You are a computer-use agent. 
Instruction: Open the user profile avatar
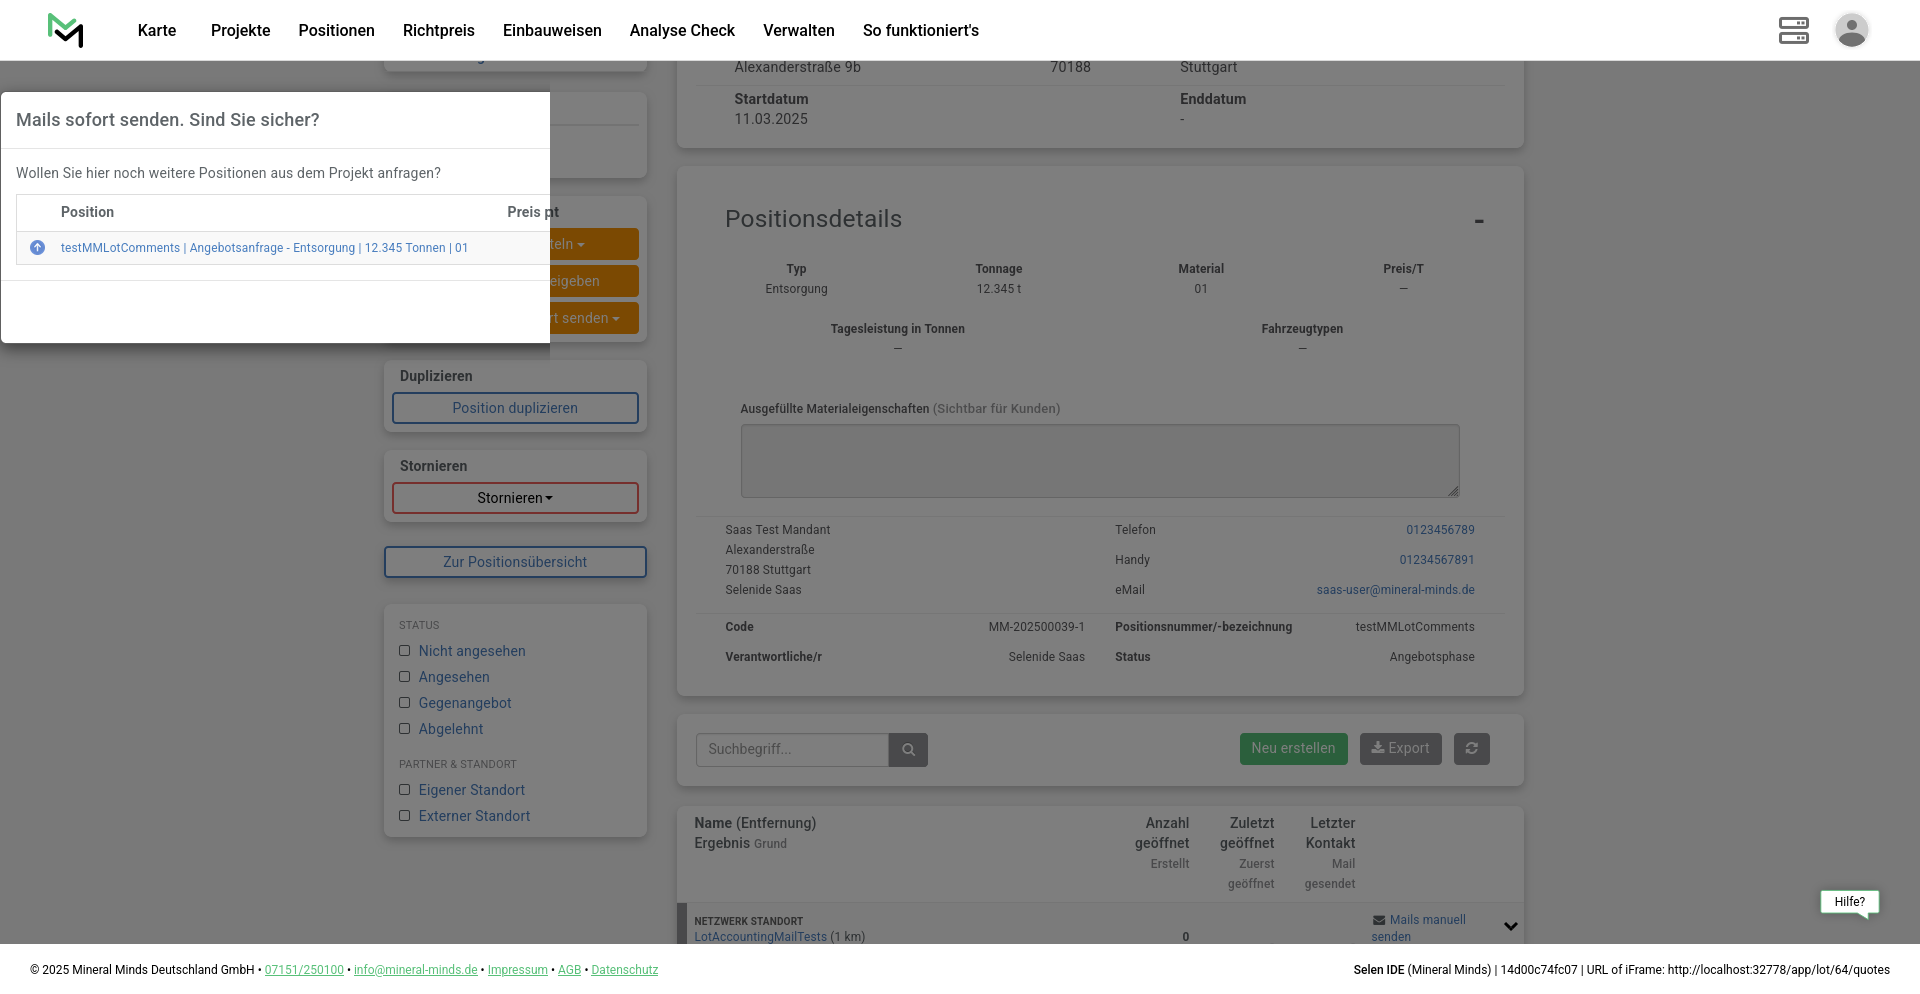point(1851,30)
